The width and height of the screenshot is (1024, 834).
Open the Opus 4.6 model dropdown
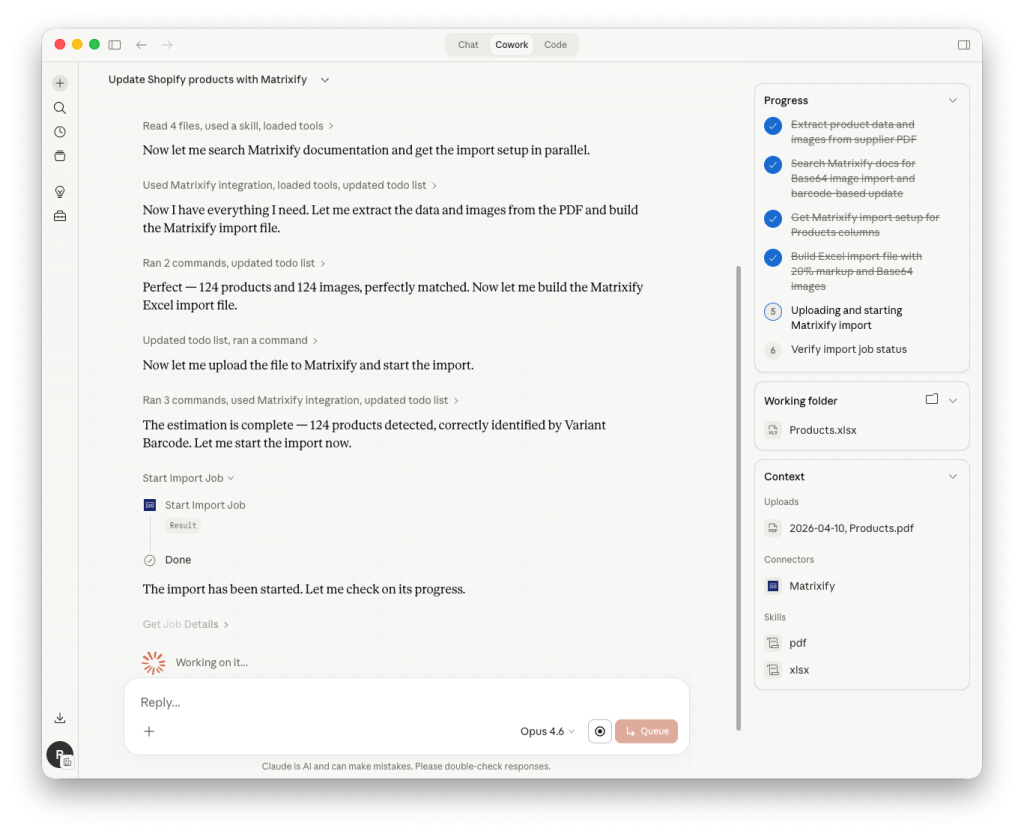(x=546, y=731)
